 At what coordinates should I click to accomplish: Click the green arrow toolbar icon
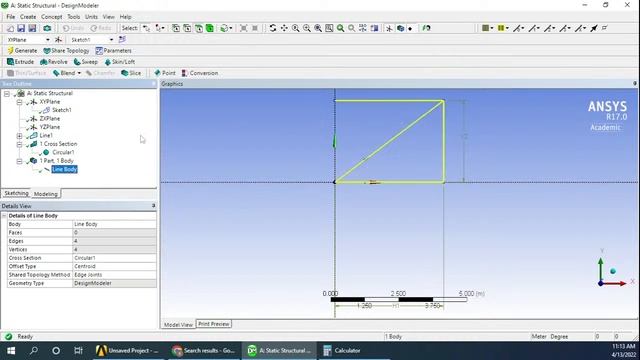pyautogui.click(x=426, y=28)
